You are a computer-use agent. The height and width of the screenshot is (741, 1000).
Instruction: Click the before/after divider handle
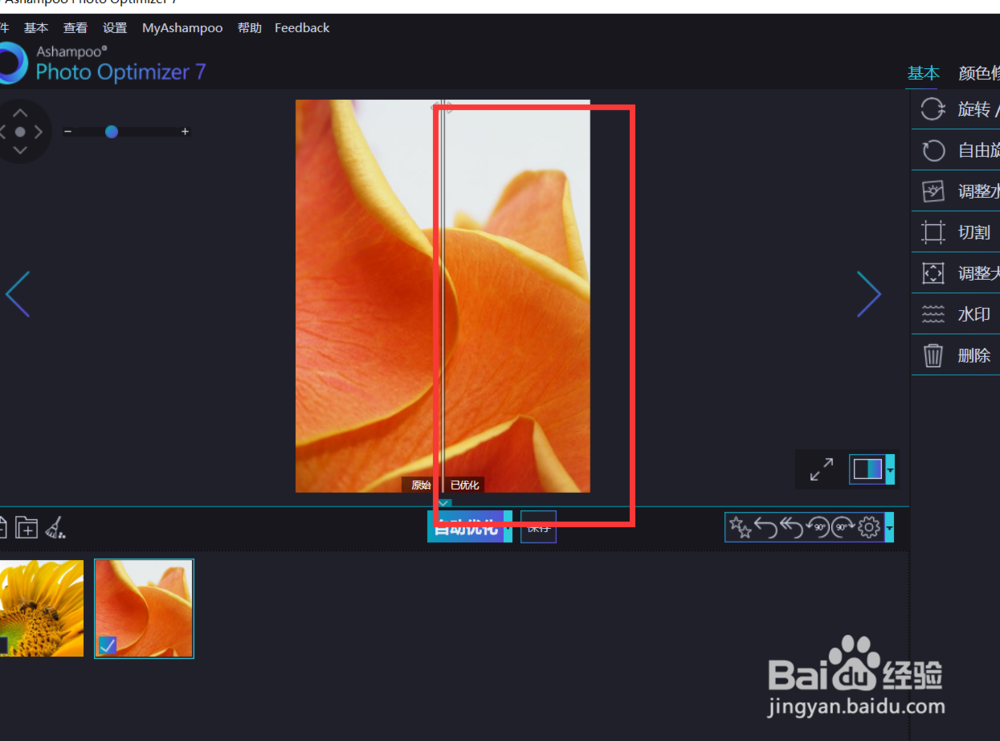coord(443,107)
